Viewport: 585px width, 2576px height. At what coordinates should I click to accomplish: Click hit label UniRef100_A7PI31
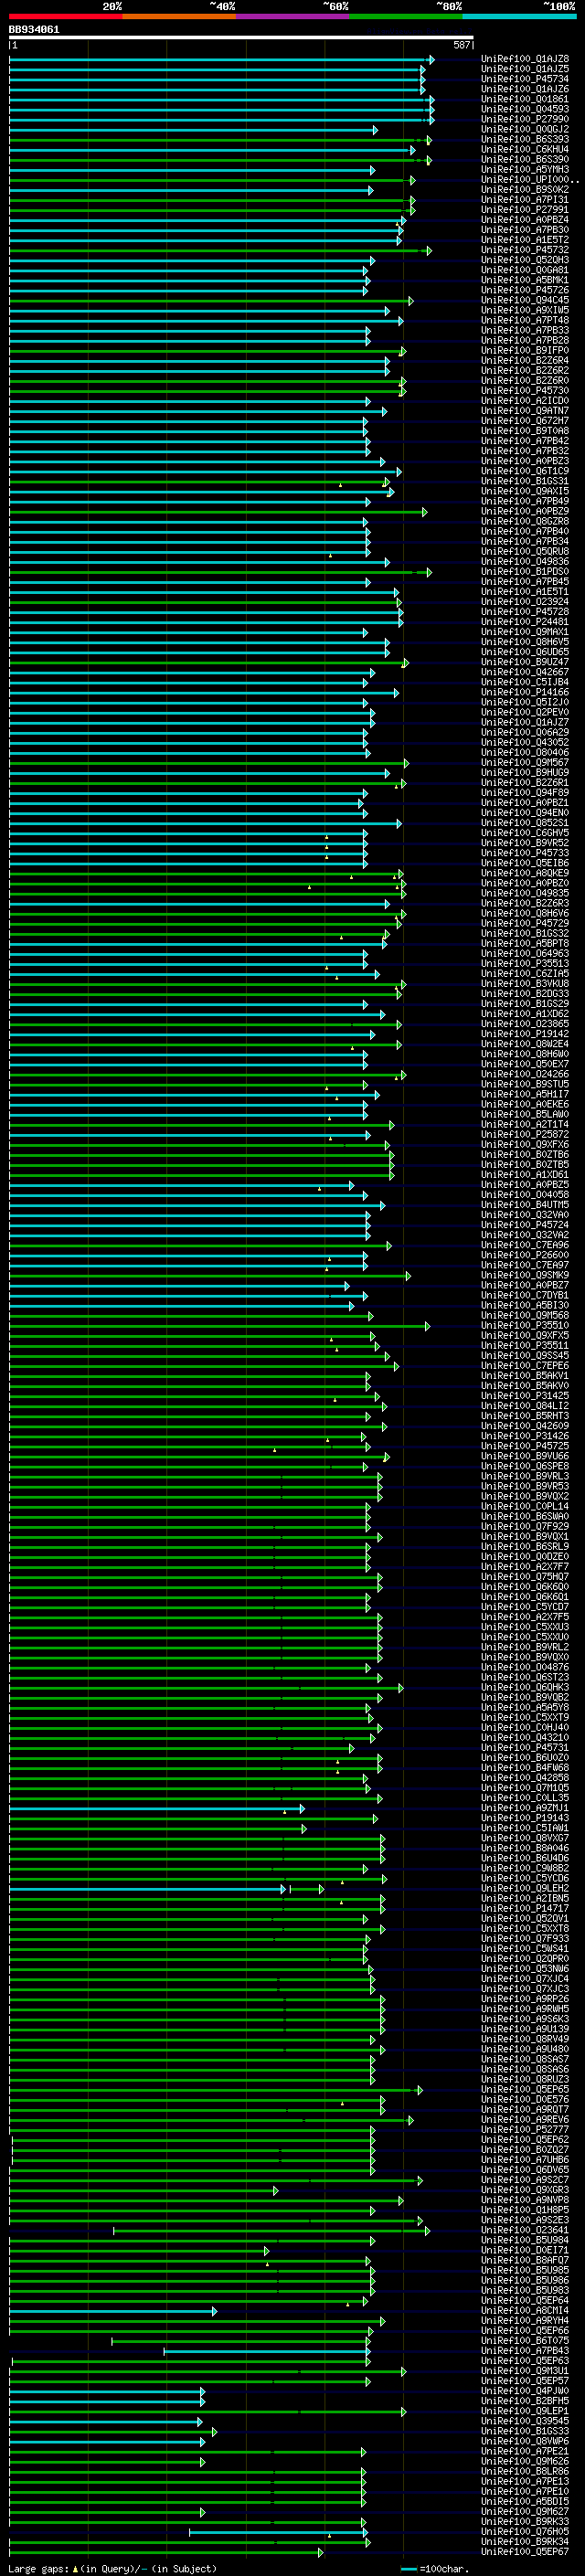coord(525,199)
